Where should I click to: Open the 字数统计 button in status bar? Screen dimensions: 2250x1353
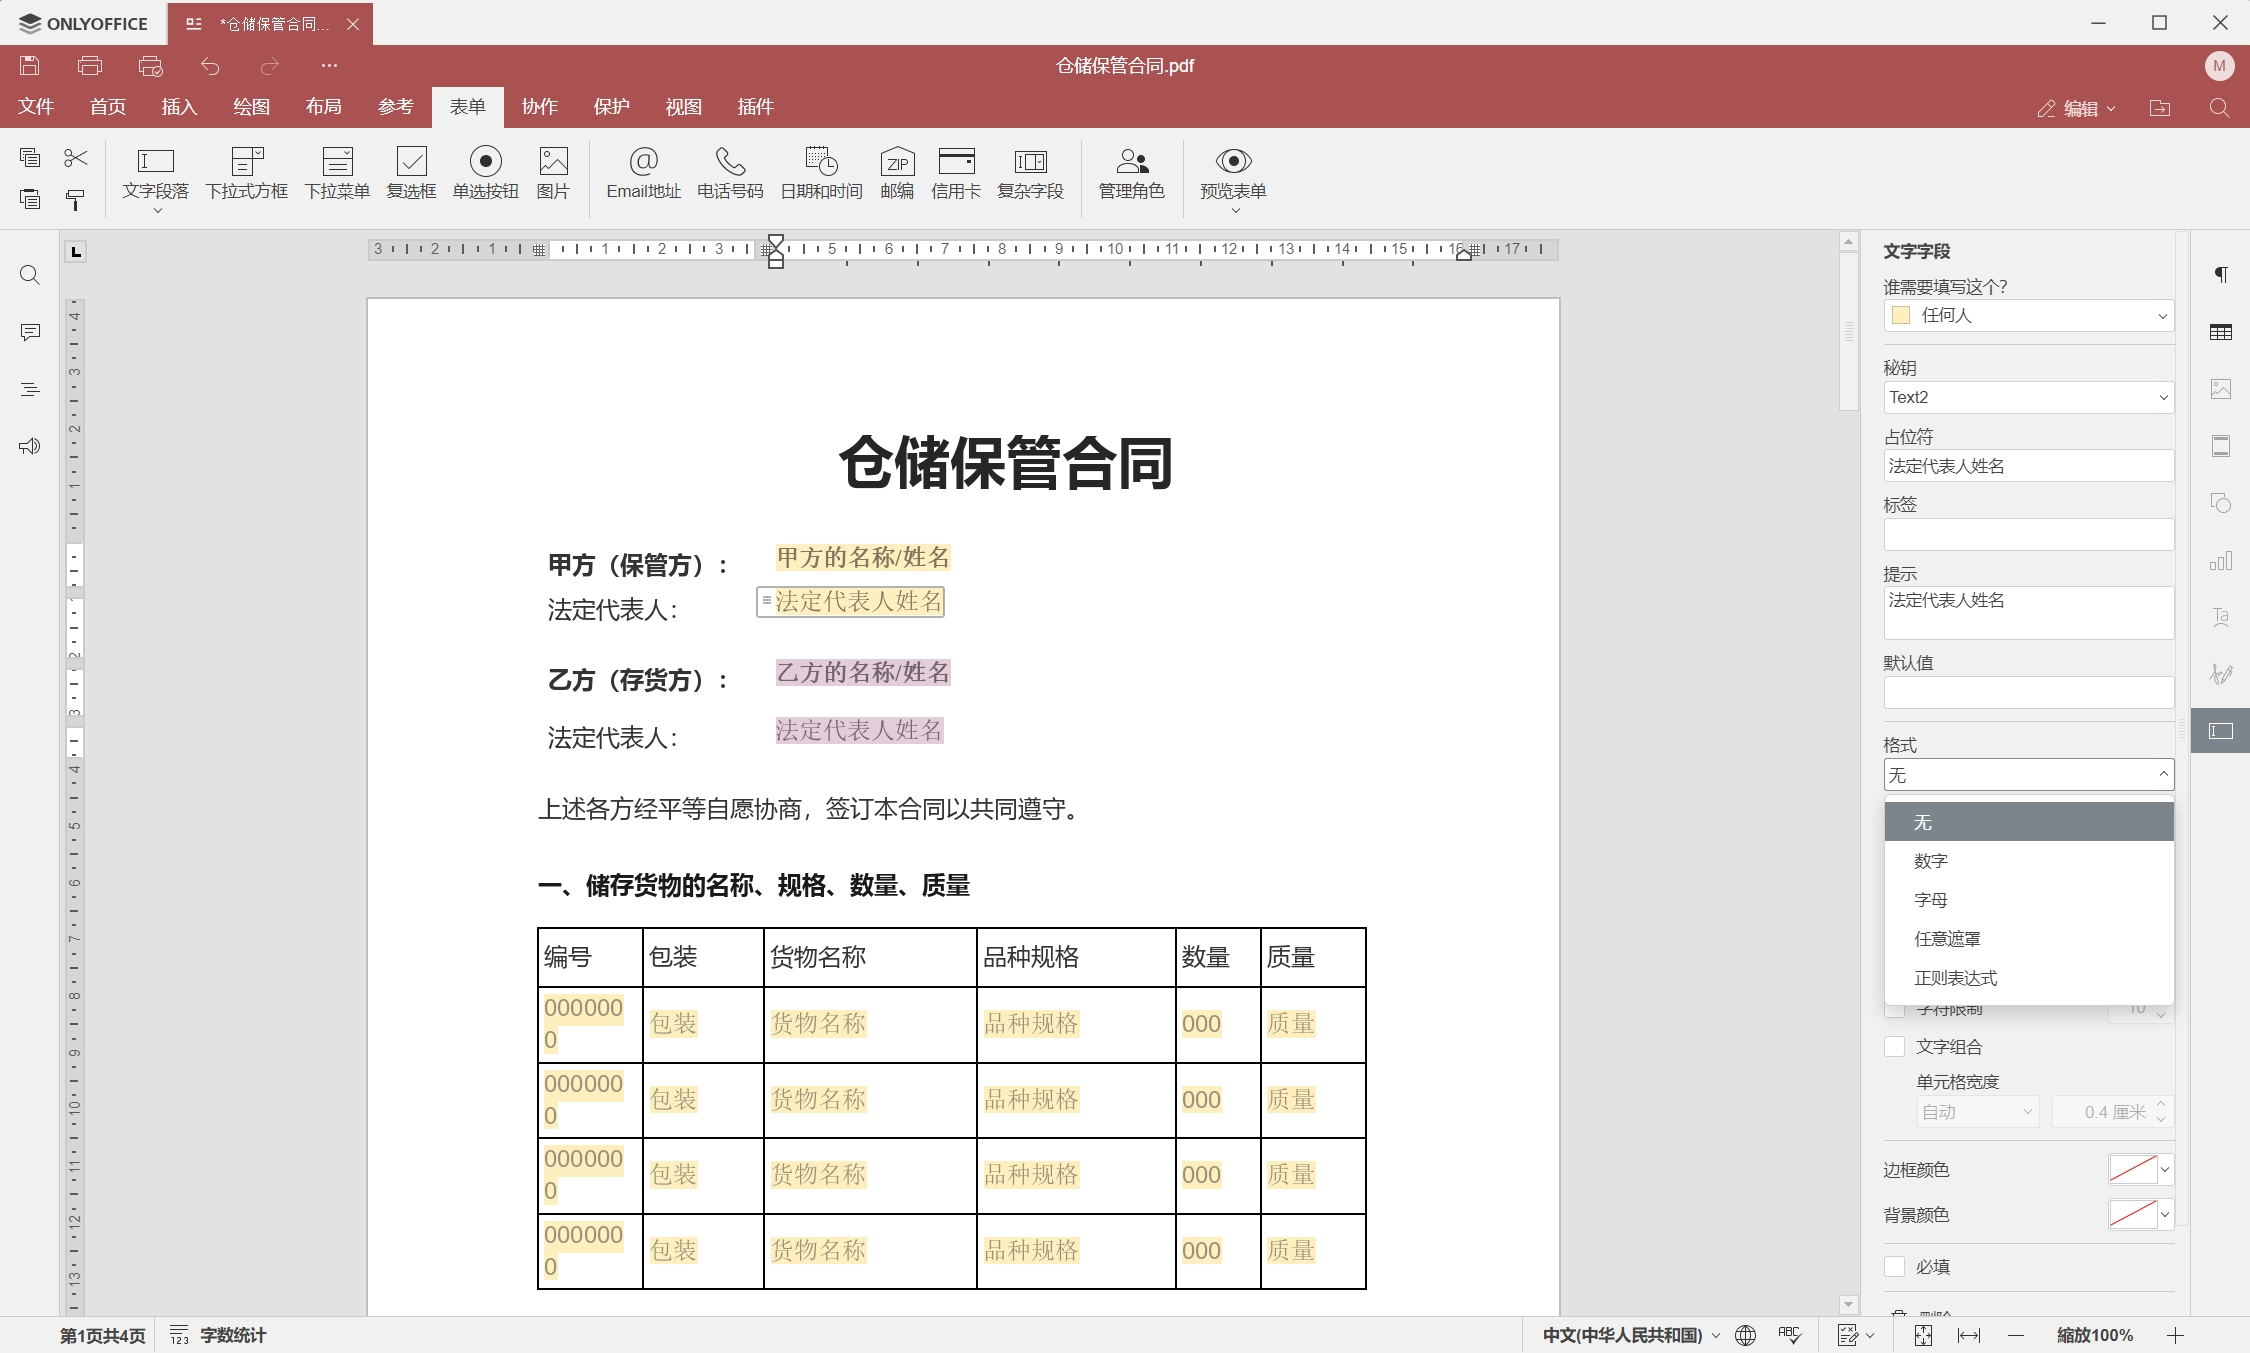point(218,1335)
